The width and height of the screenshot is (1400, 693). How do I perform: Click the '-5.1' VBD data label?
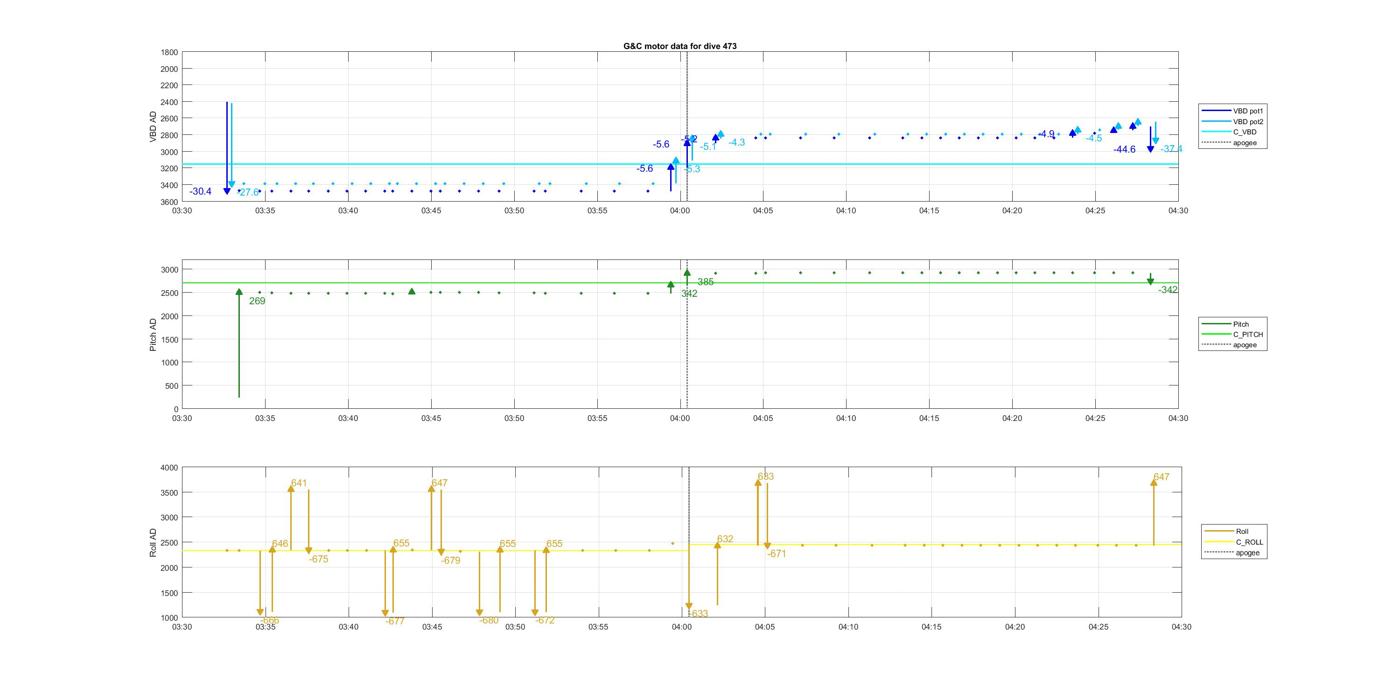(x=708, y=147)
